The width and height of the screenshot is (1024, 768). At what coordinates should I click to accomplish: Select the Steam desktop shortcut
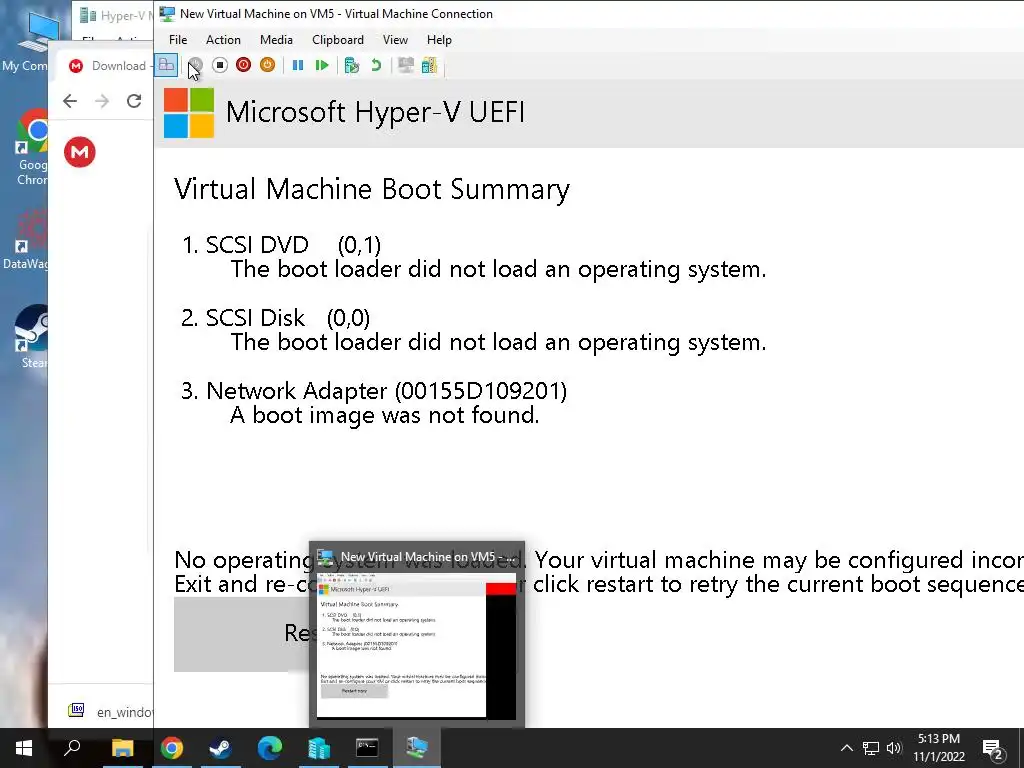[33, 337]
